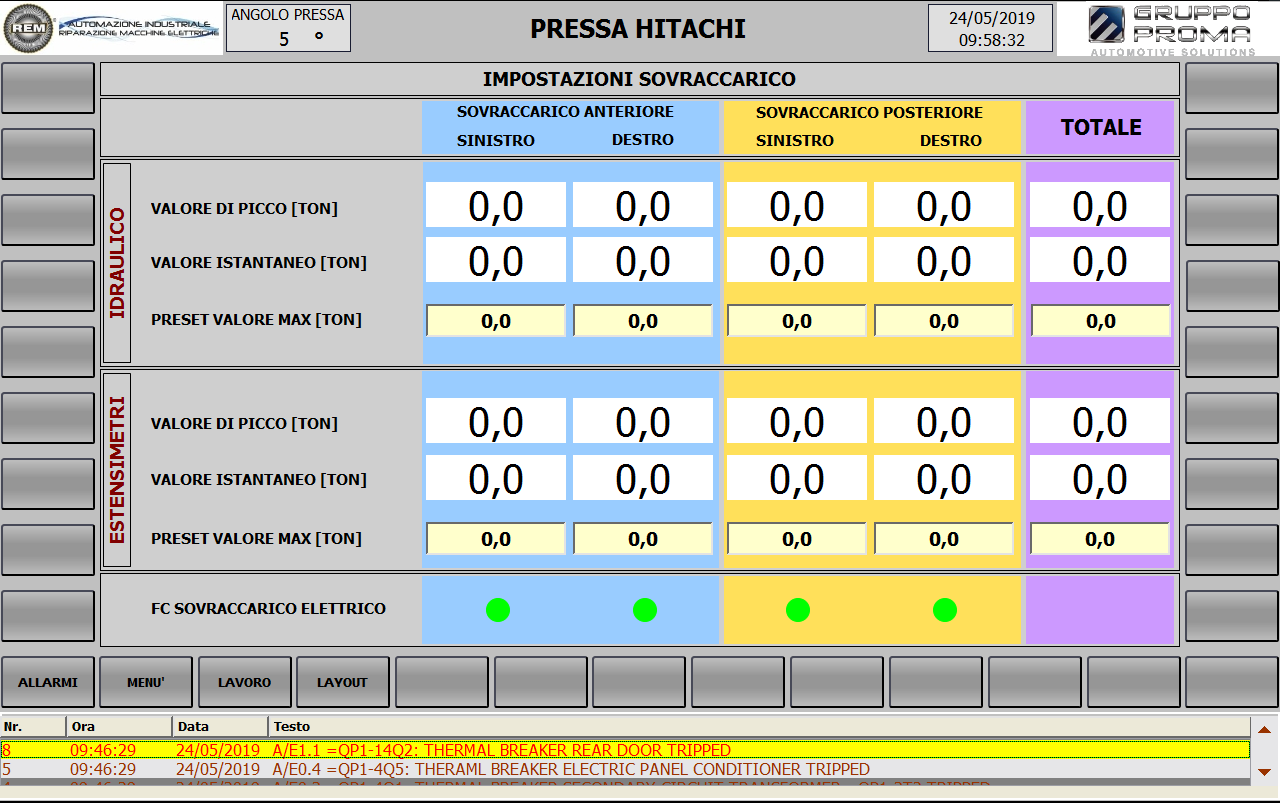Click Idraulico peak value anteriore sinistro
Screen dimensions: 1280x803
(496, 206)
